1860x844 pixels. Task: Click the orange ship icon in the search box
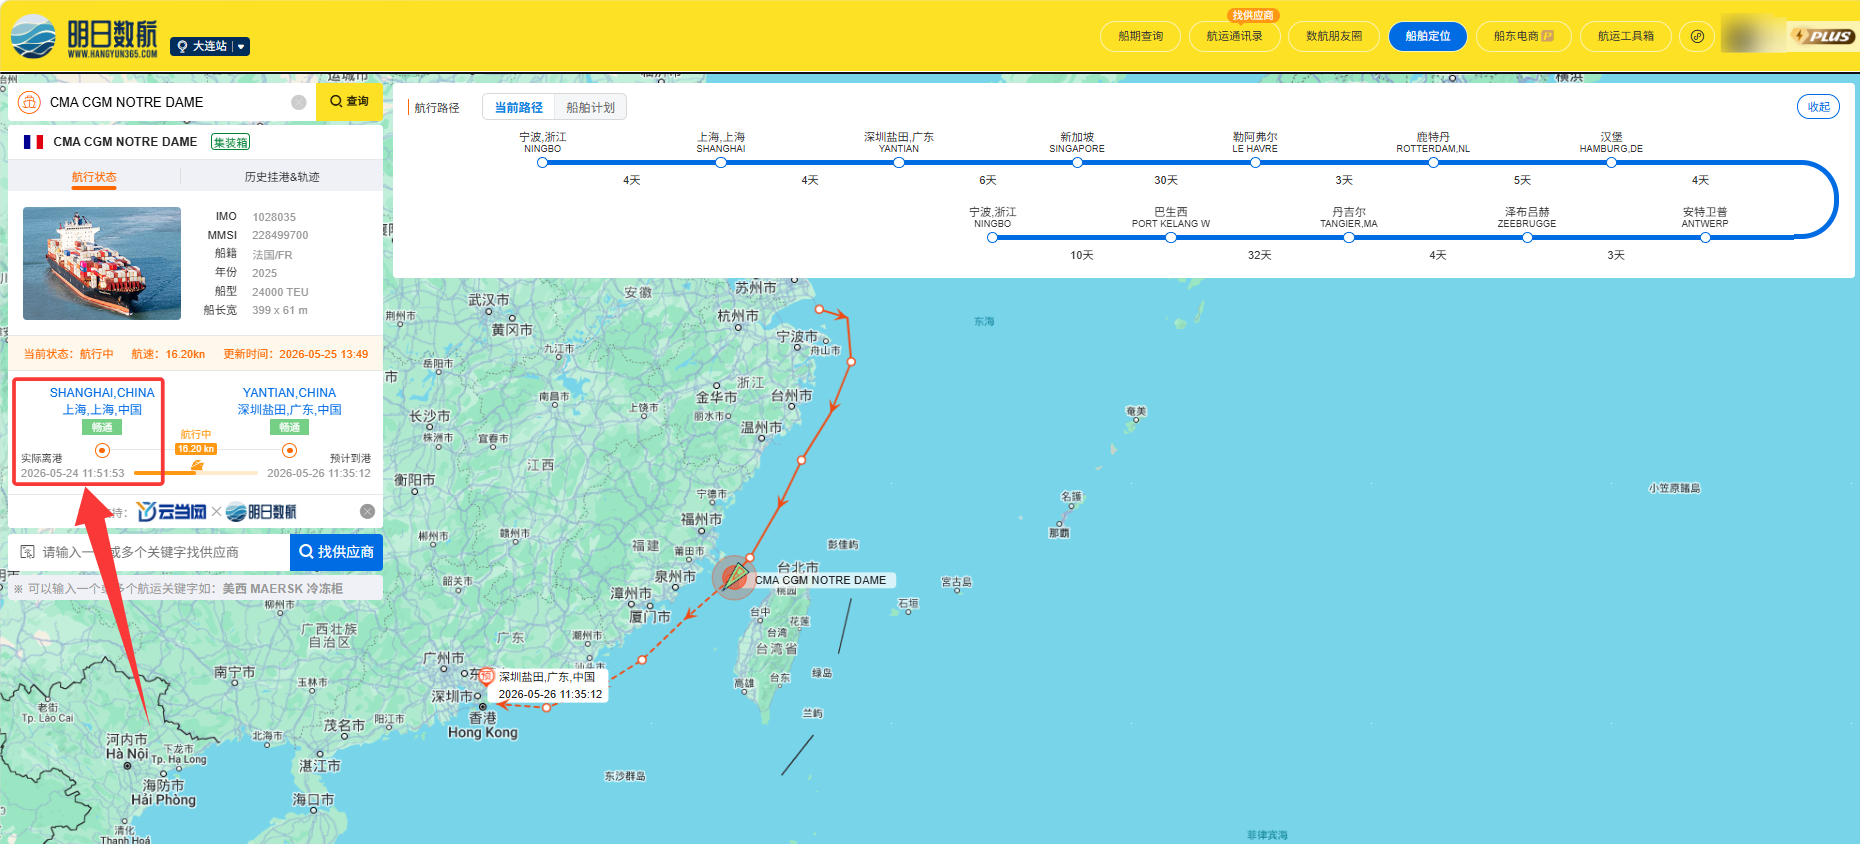[x=29, y=102]
